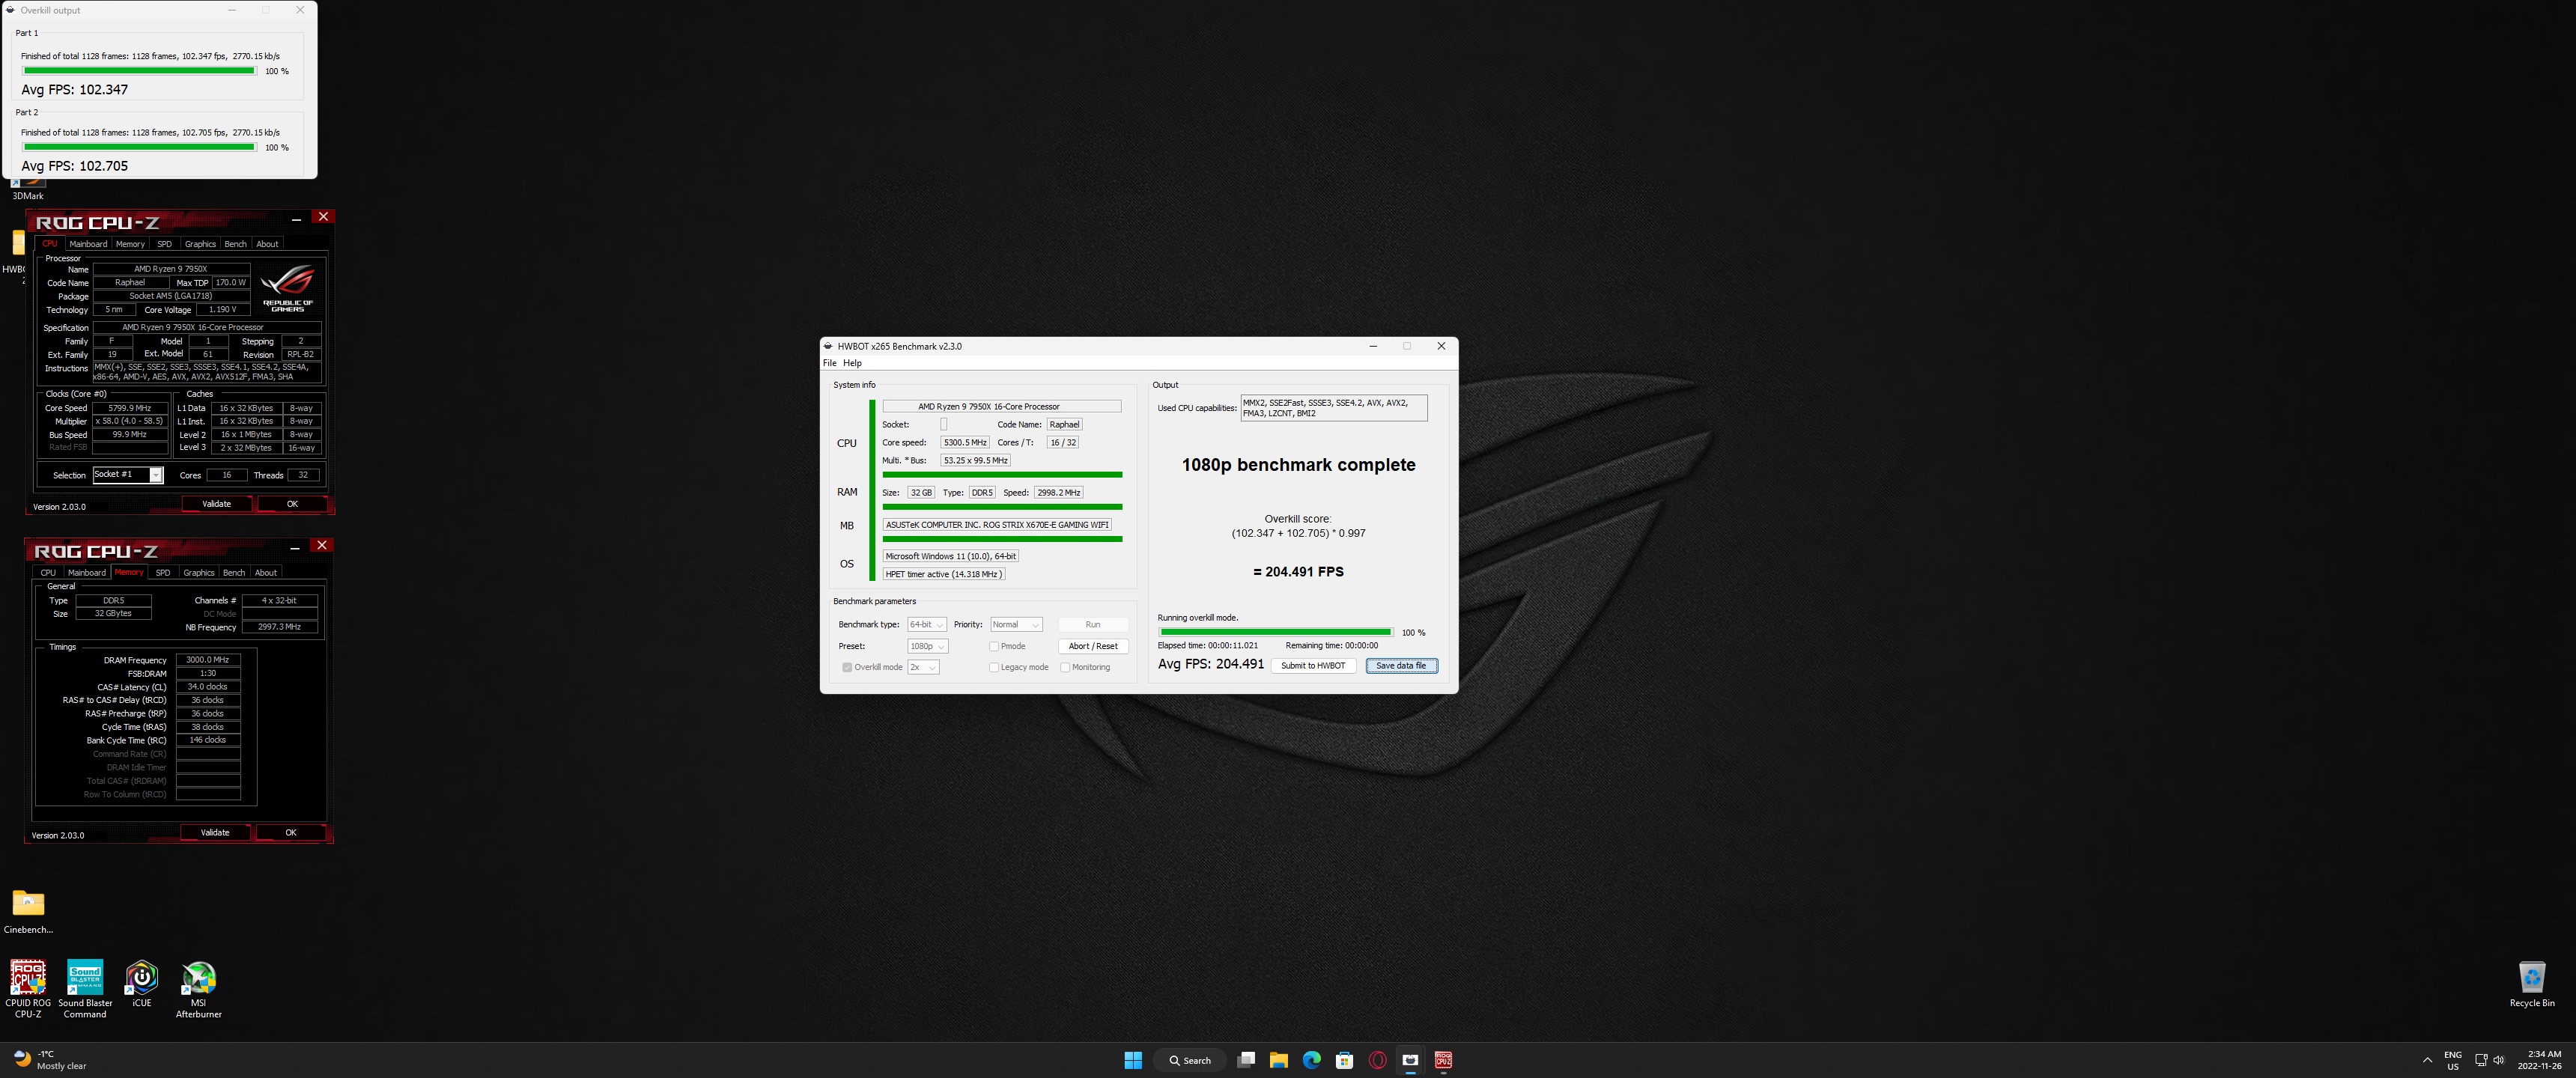This screenshot has height=1078, width=2576.
Task: Open Mainboard tab in CPU-Z memory window
Action: tap(87, 573)
